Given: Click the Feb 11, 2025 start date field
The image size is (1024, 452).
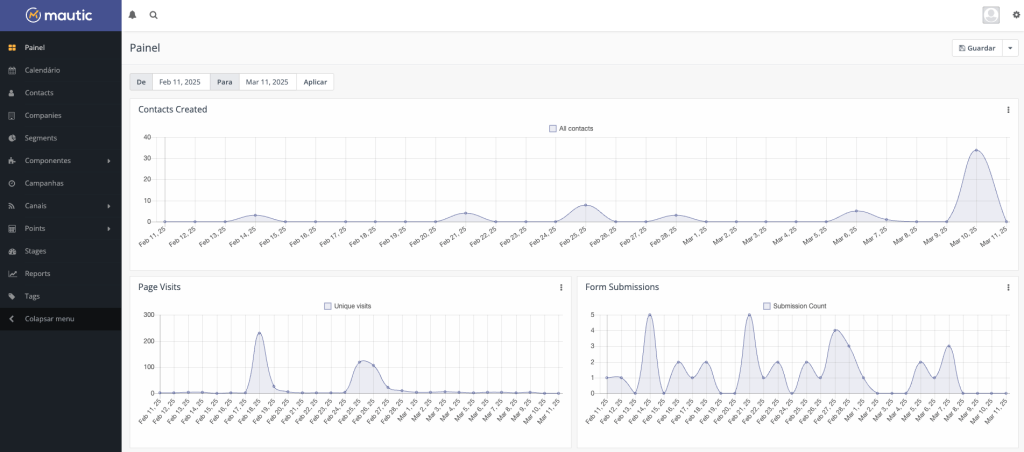Looking at the screenshot, I should pyautogui.click(x=180, y=82).
